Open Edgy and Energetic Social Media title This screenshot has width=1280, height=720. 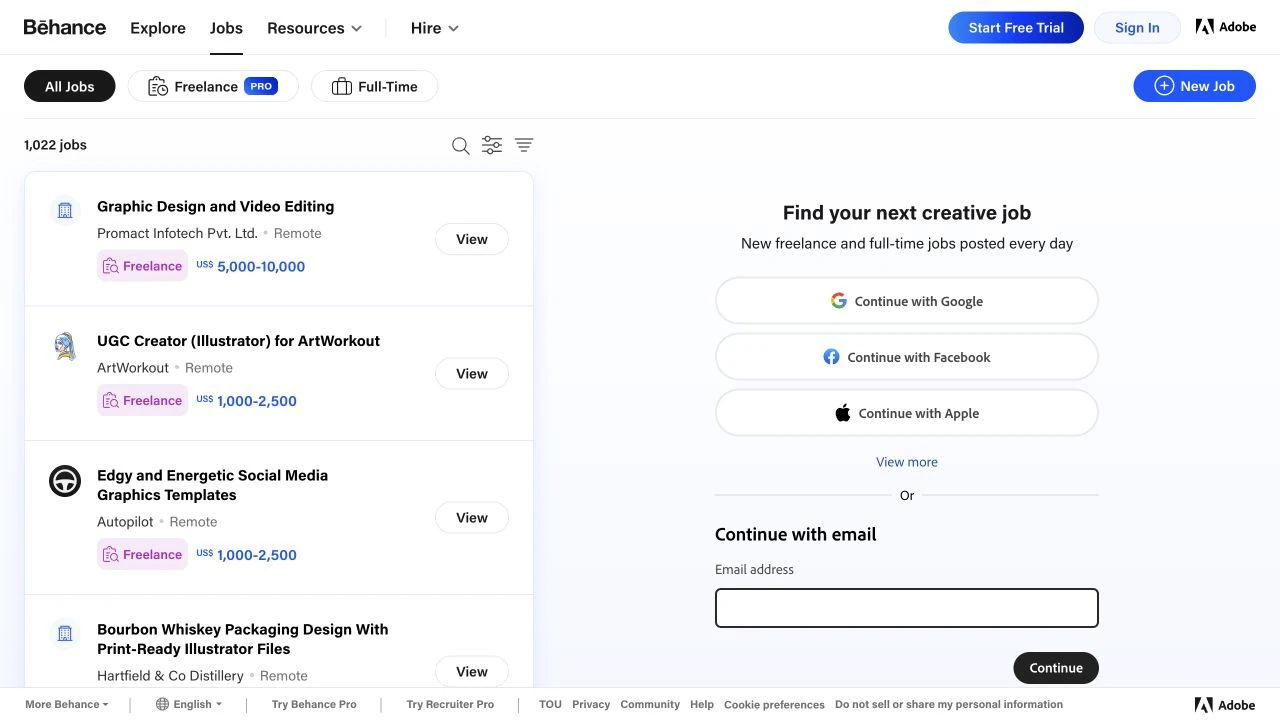coord(212,485)
